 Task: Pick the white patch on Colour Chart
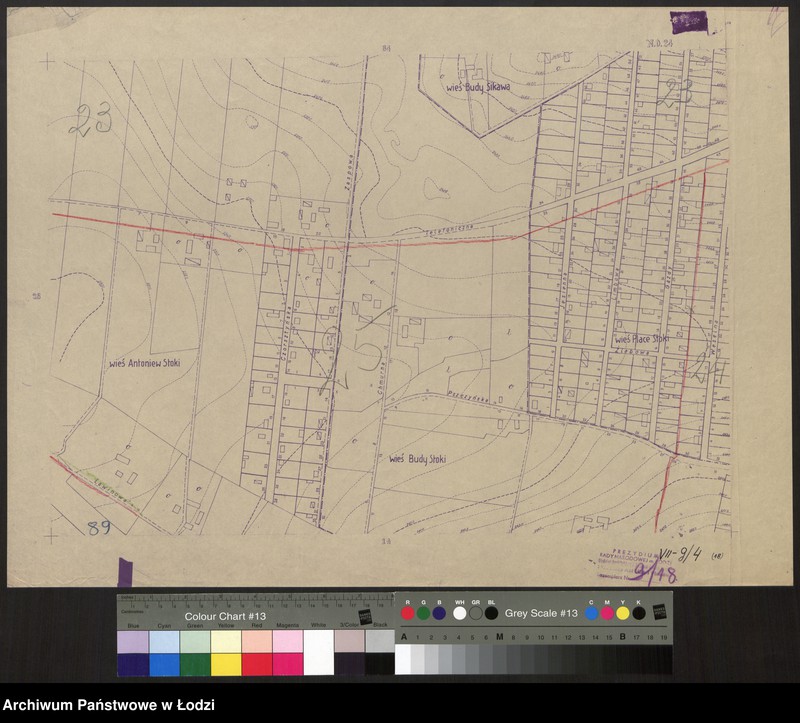pyautogui.click(x=318, y=654)
